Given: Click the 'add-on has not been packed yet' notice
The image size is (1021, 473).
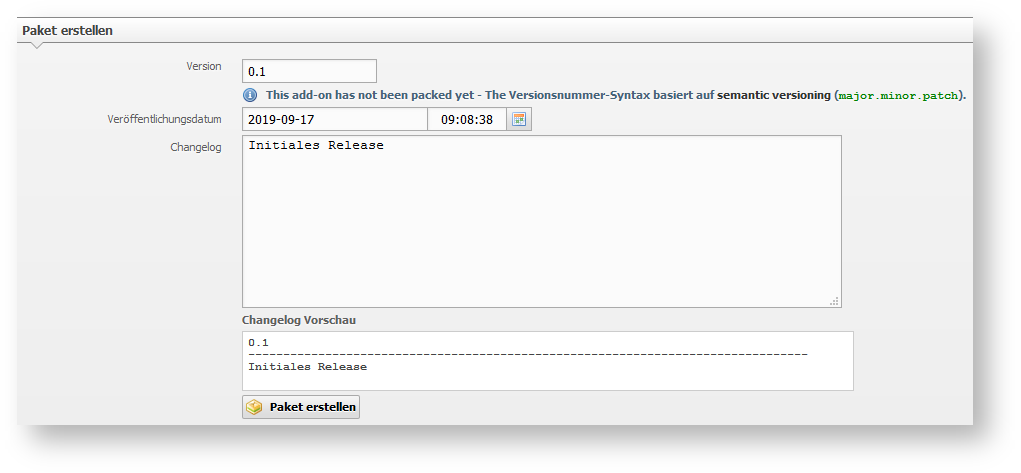Looking at the screenshot, I should 370,95.
